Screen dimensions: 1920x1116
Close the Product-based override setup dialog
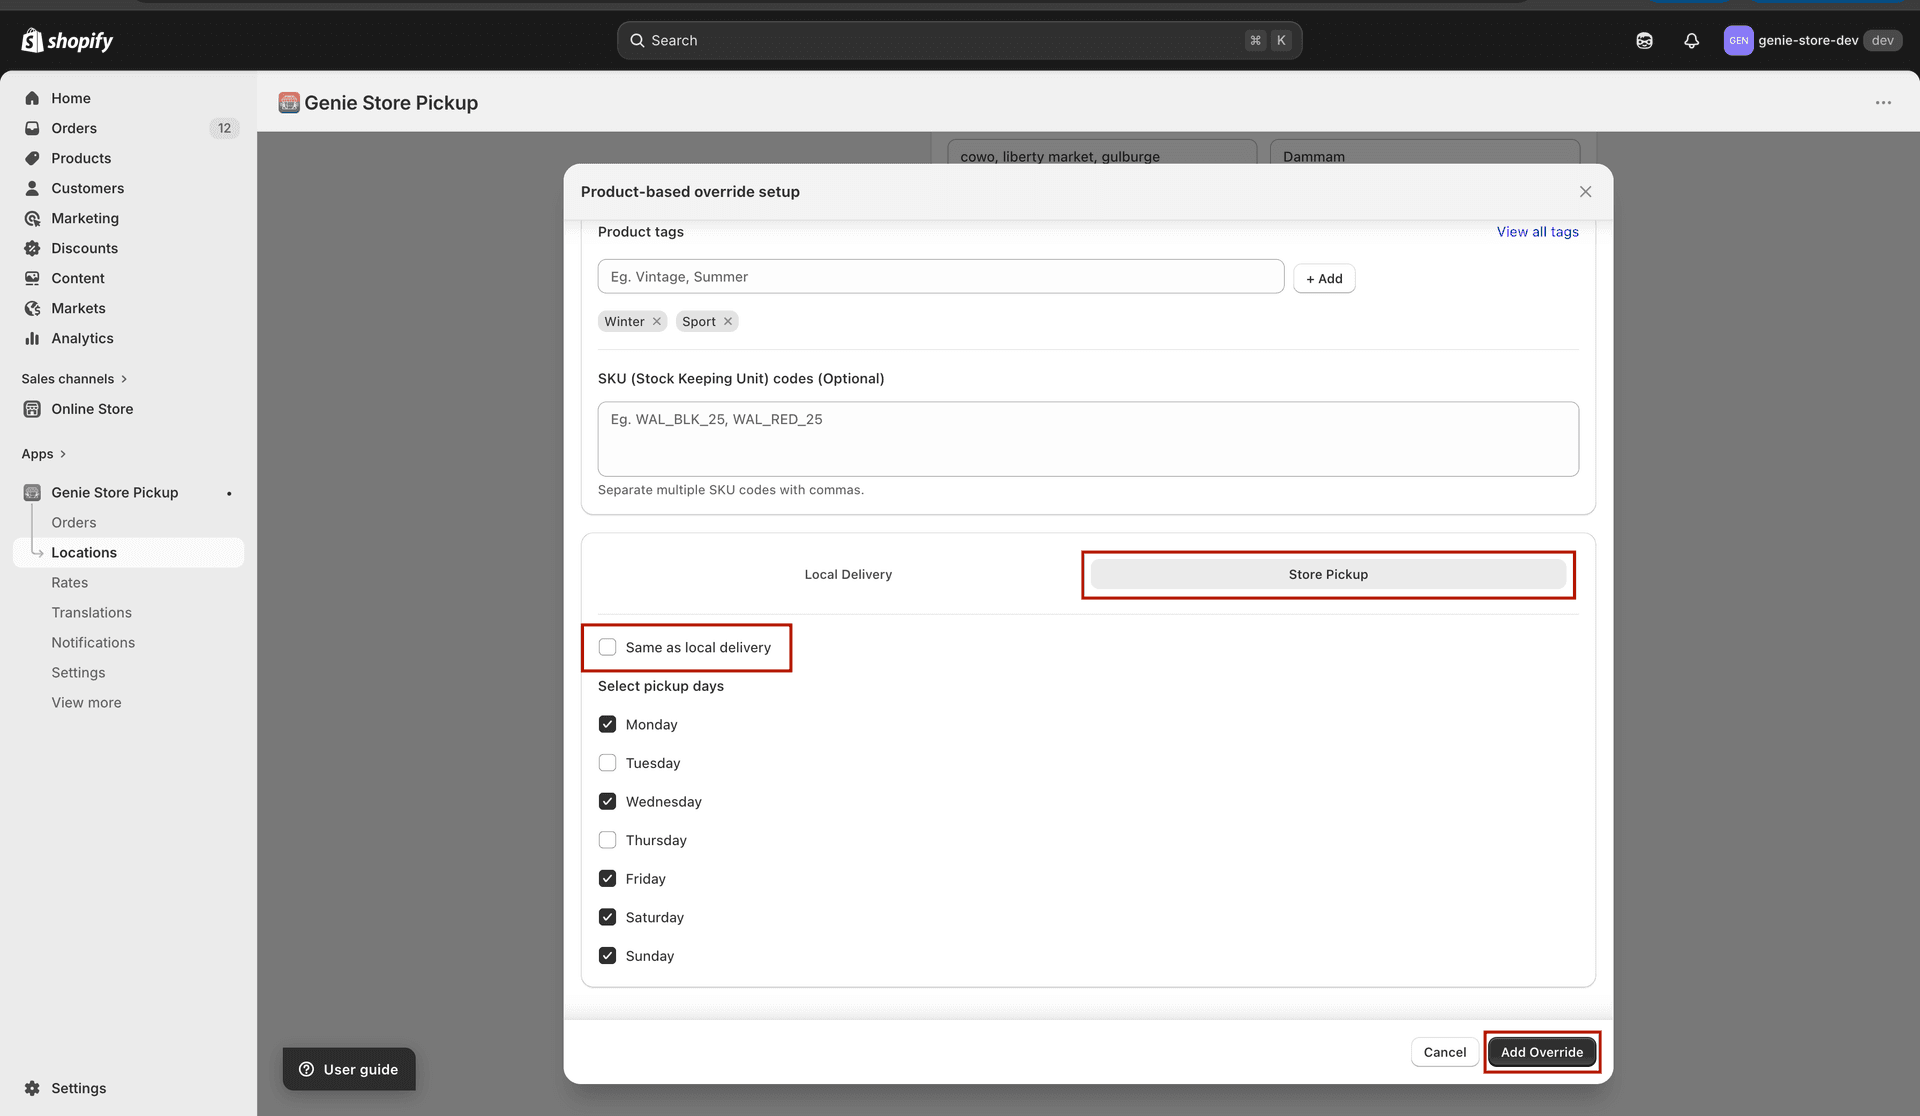1585,192
